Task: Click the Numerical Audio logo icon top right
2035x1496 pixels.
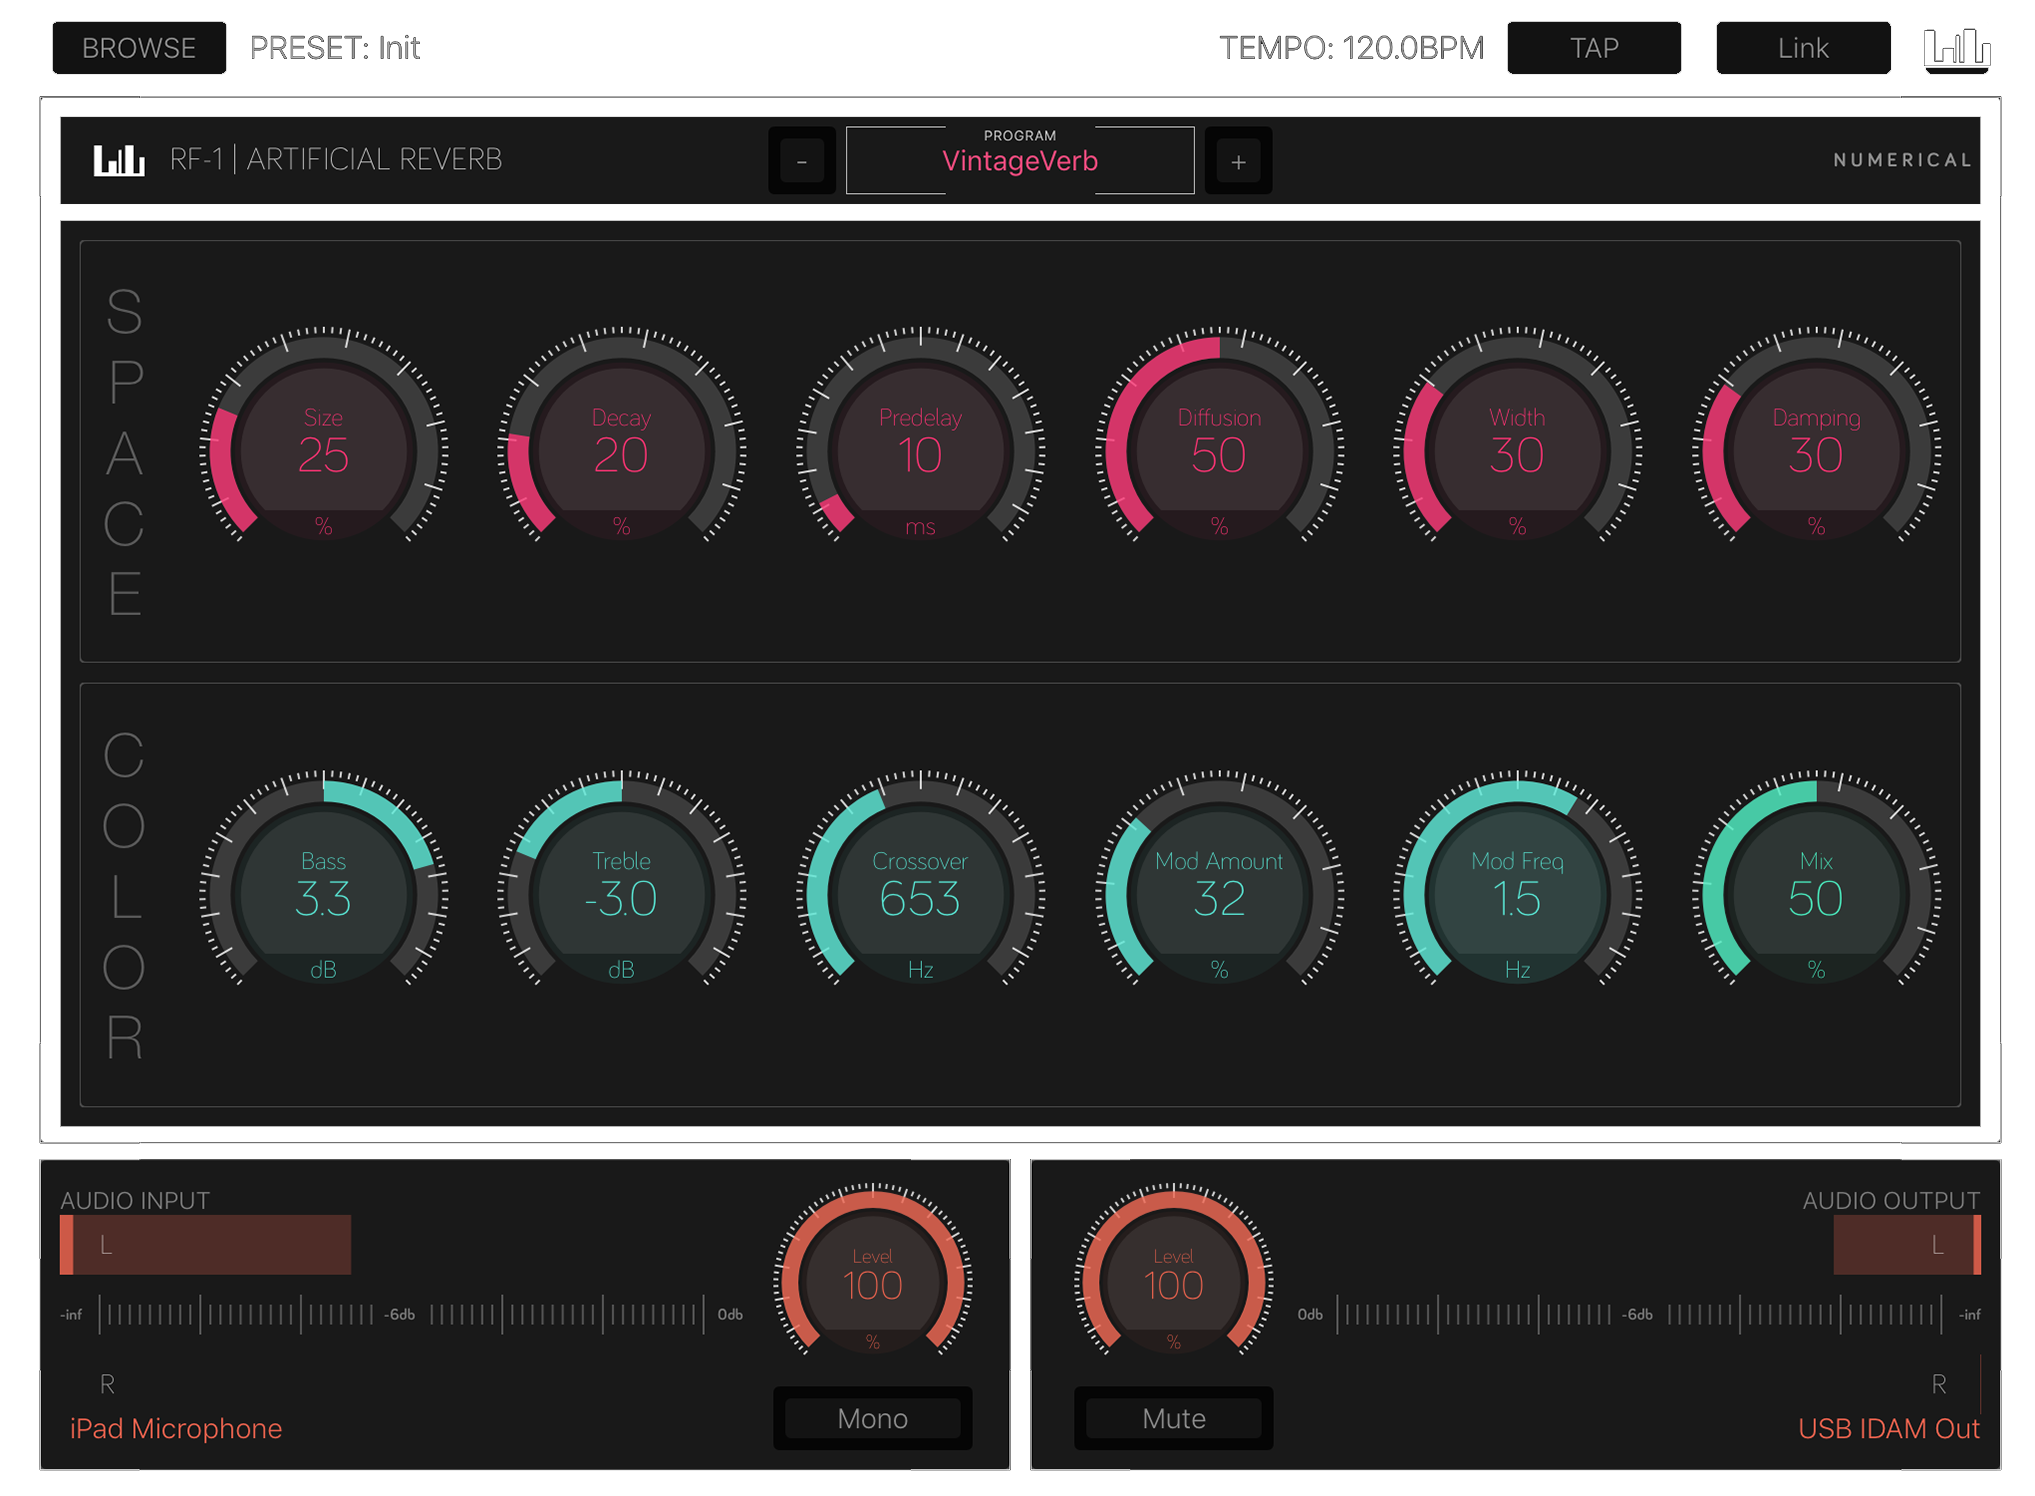Action: pos(1957,49)
